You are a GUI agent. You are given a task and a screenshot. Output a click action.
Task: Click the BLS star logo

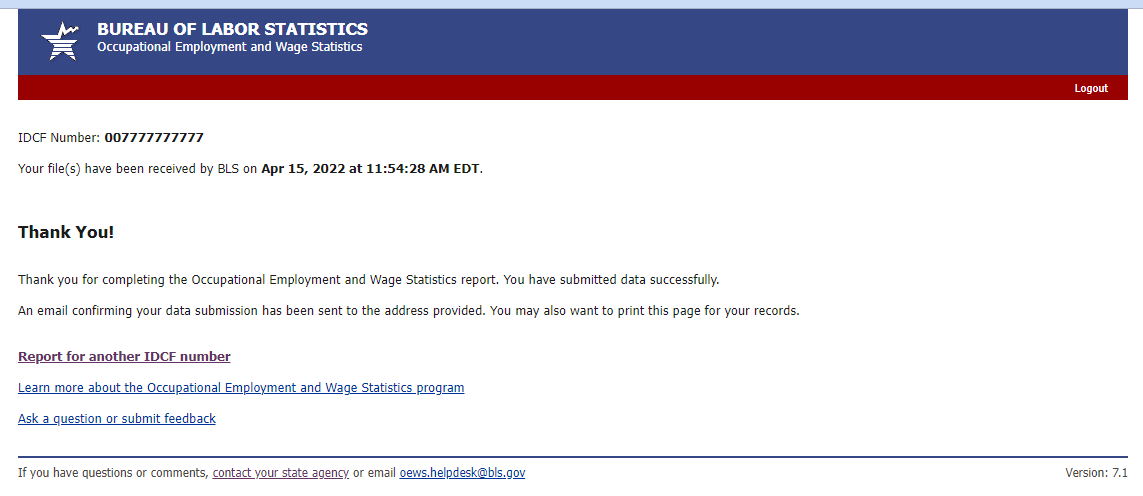coord(58,41)
